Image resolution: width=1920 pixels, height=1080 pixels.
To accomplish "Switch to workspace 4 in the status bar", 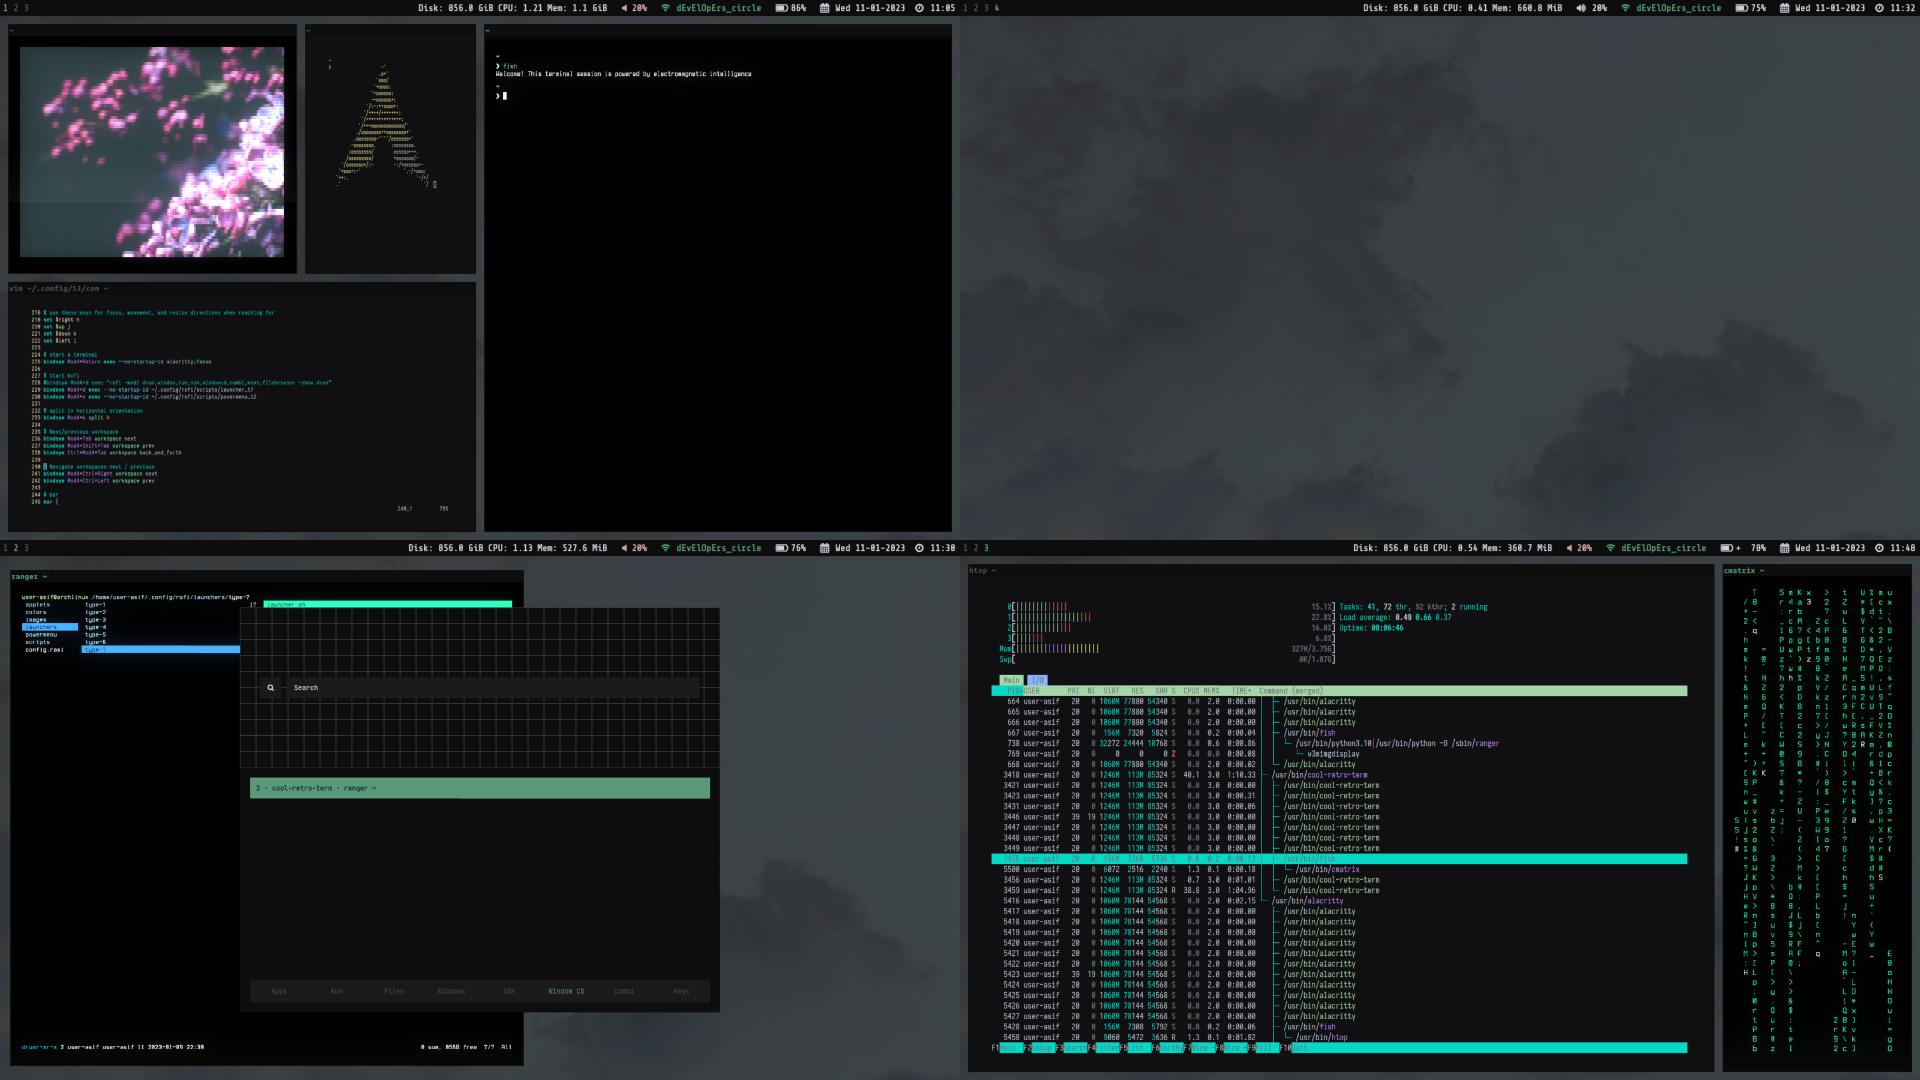I will coord(996,8).
